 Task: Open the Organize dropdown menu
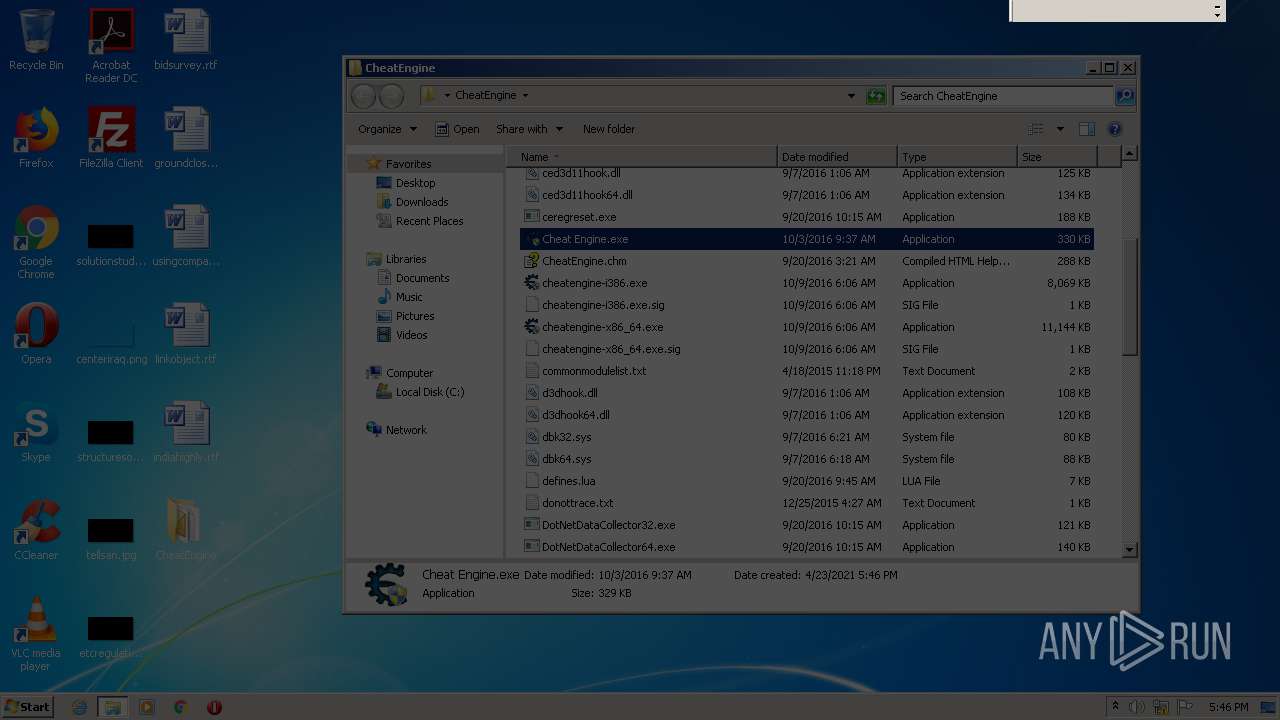pyautogui.click(x=387, y=129)
